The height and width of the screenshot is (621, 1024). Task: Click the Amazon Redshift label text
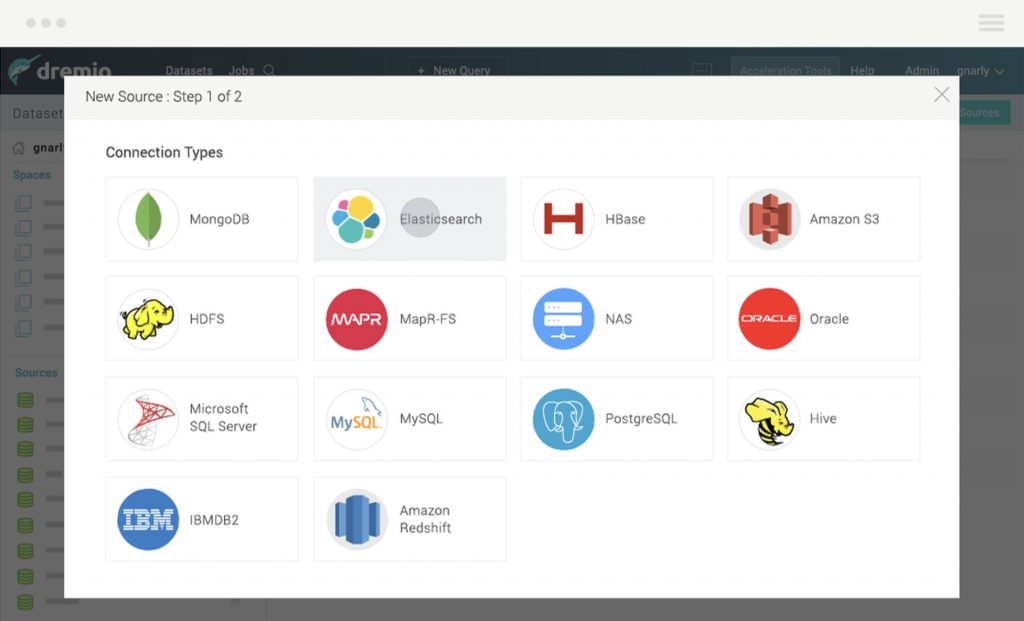tap(425, 519)
